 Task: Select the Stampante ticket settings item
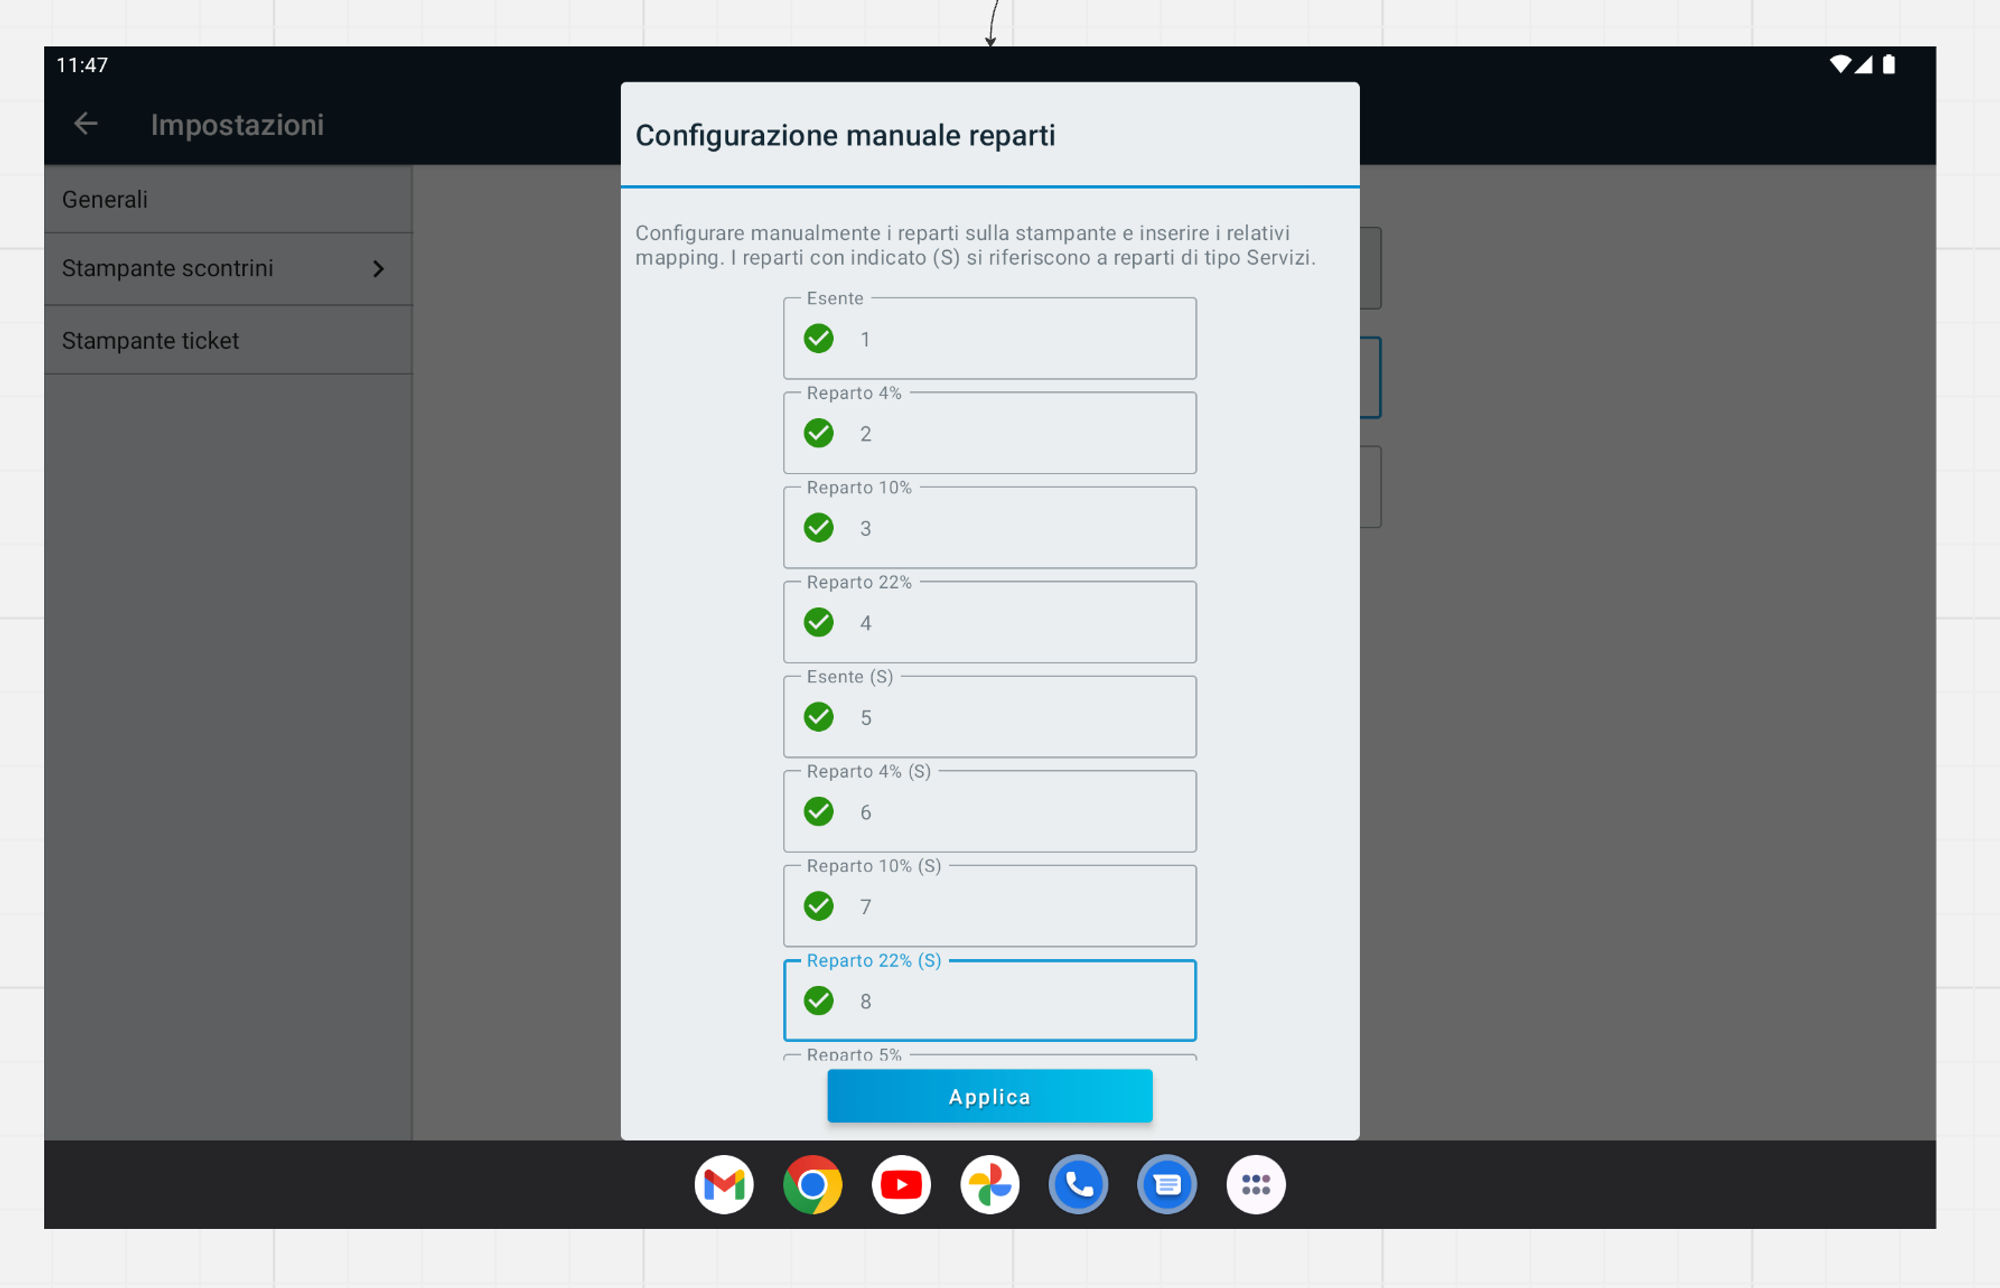[x=228, y=341]
